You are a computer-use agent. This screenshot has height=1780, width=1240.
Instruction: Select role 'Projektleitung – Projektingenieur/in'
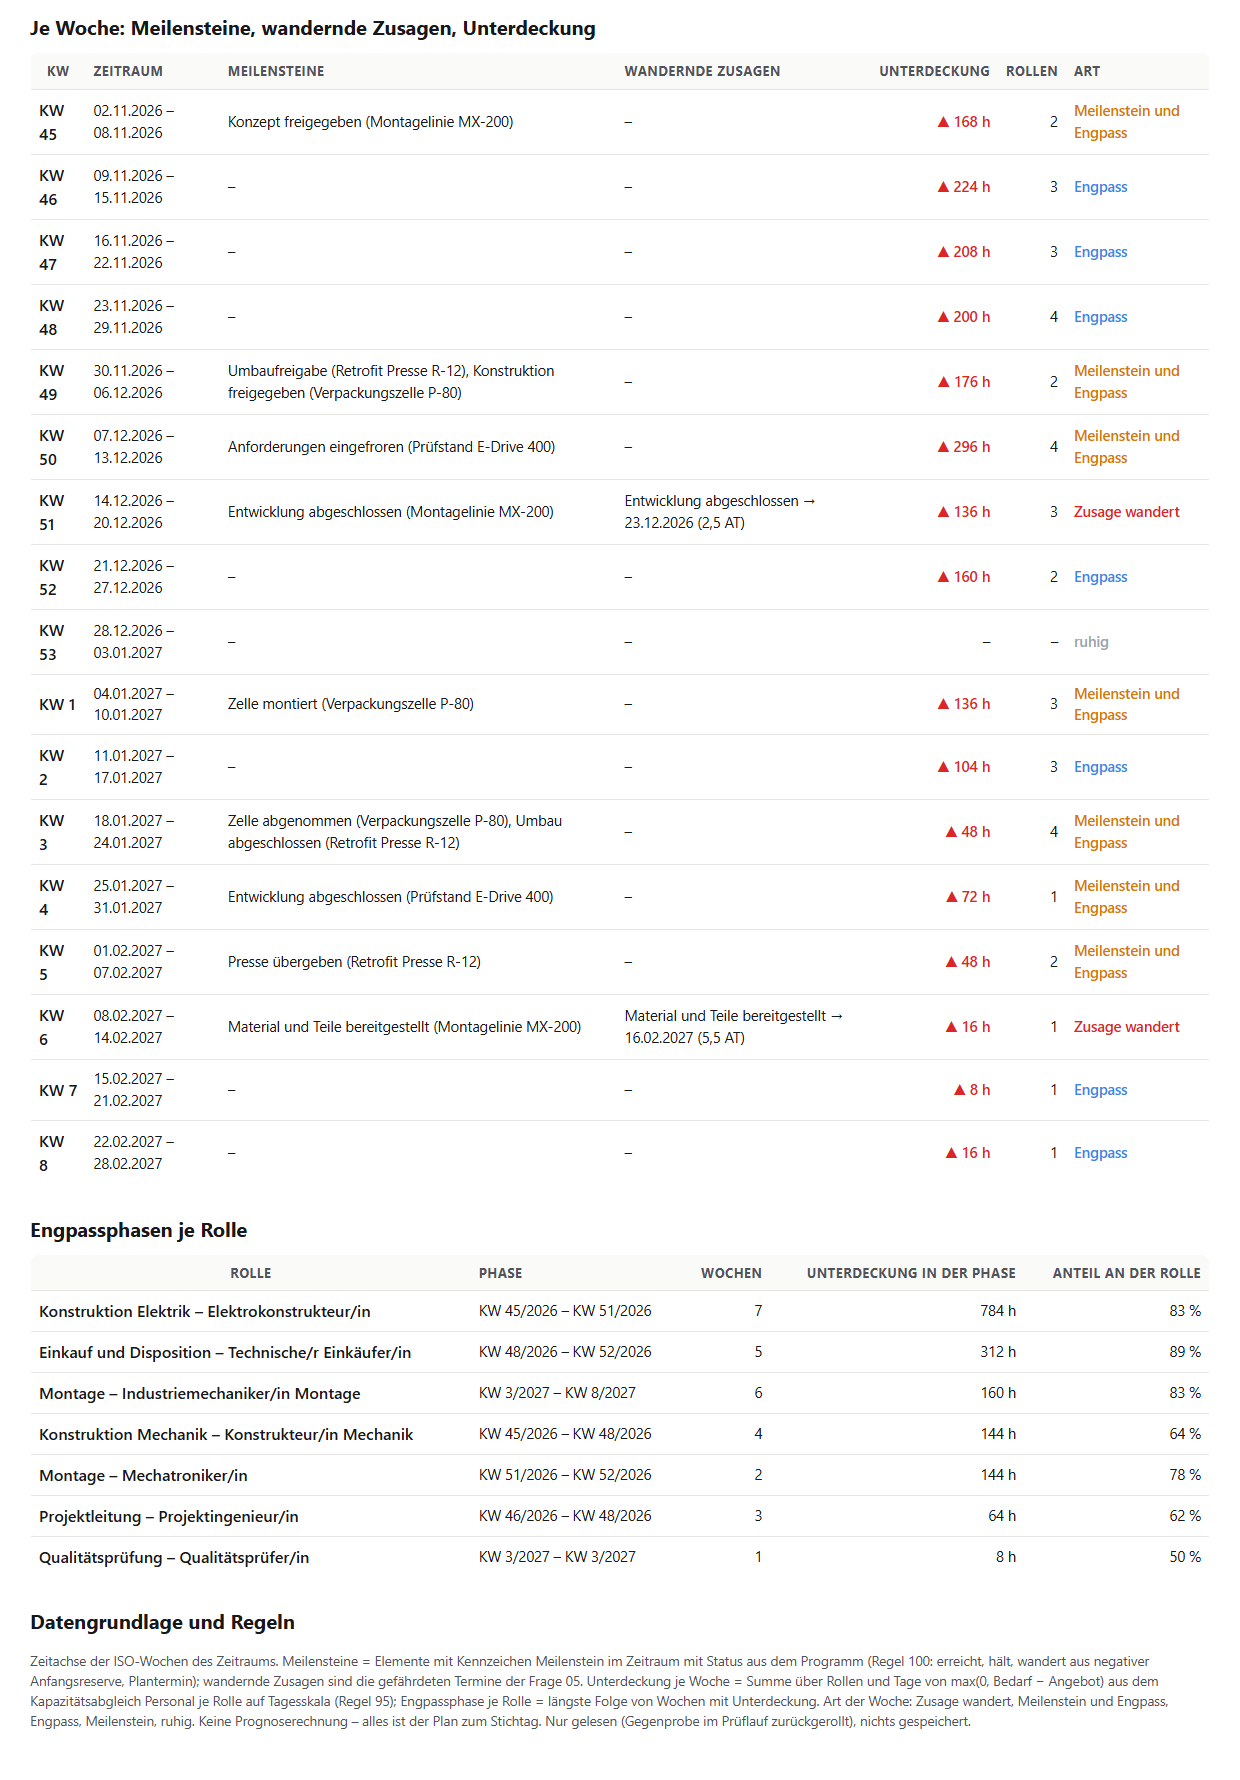click(x=168, y=1516)
